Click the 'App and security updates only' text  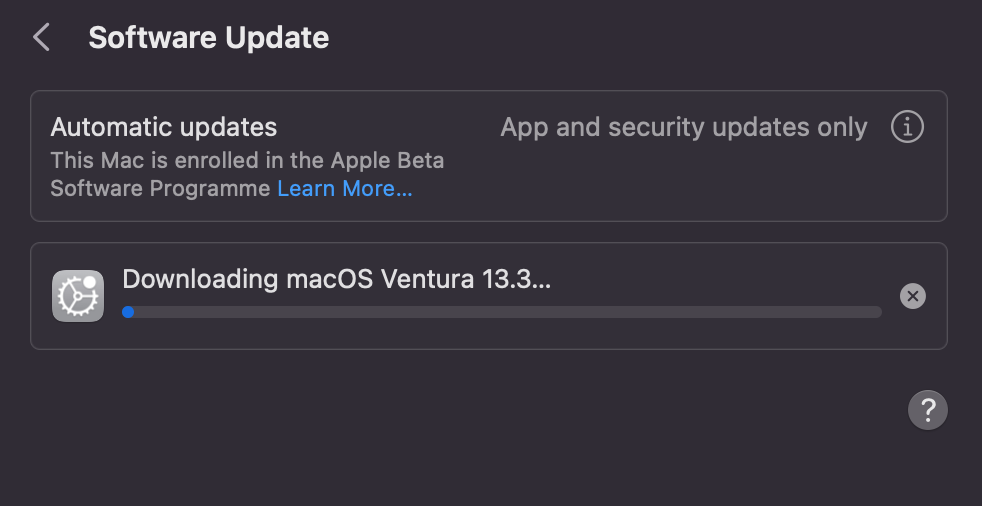(683, 128)
